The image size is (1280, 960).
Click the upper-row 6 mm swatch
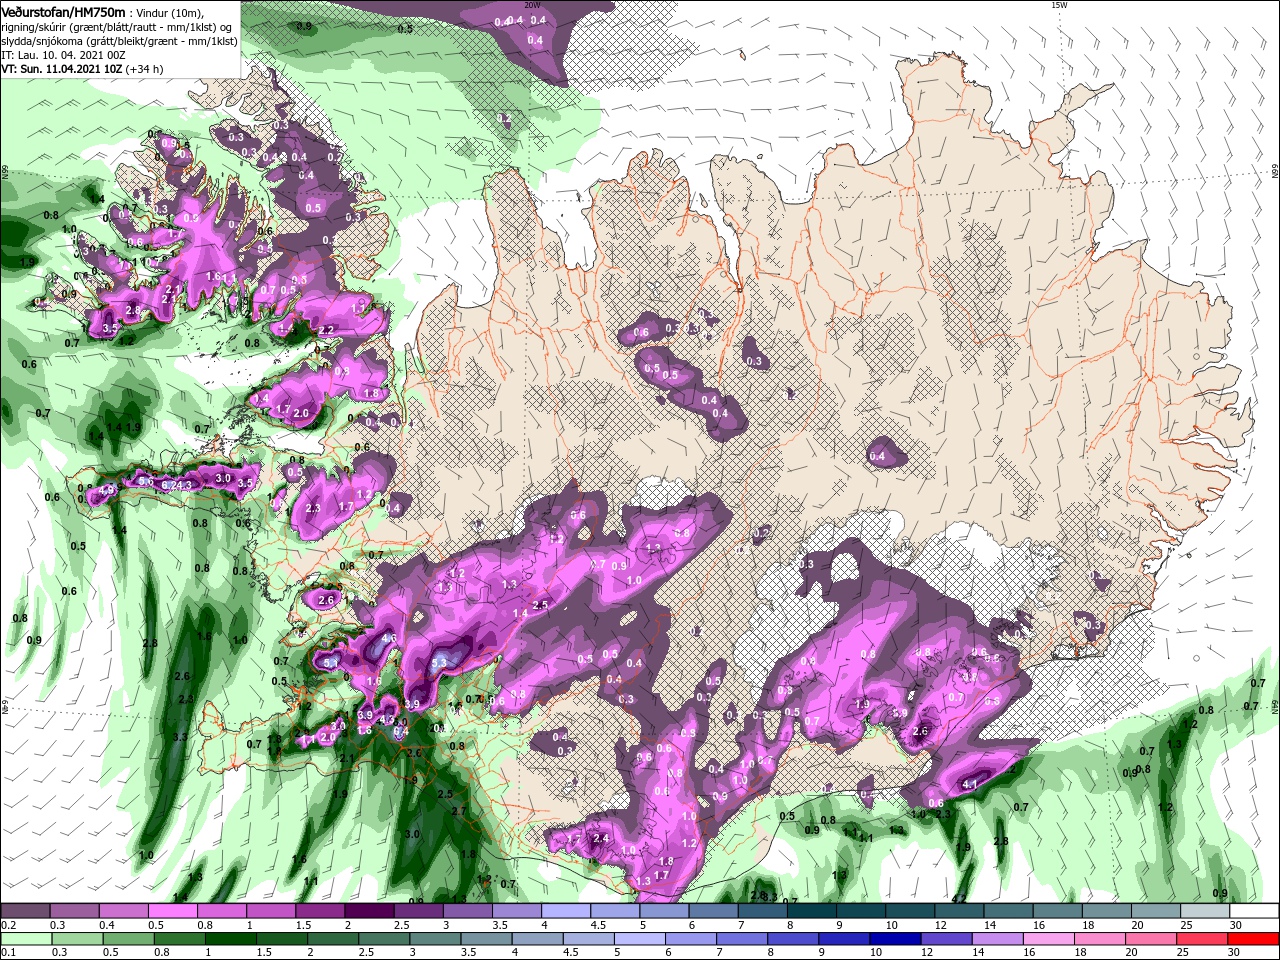tap(714, 911)
